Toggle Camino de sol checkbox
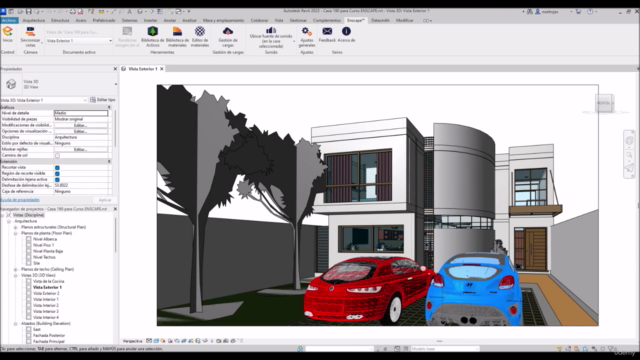 pyautogui.click(x=57, y=156)
